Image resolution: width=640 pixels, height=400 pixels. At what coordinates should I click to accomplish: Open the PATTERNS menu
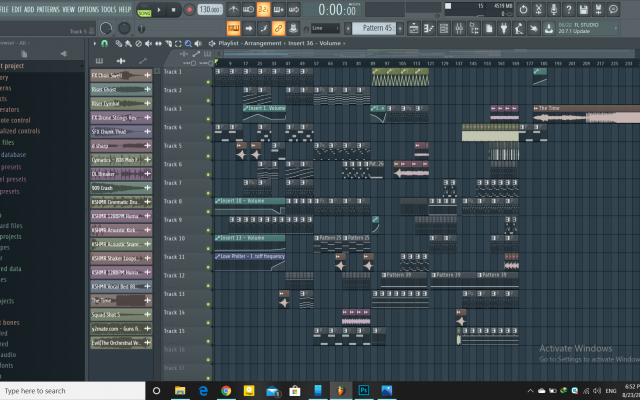coord(48,9)
